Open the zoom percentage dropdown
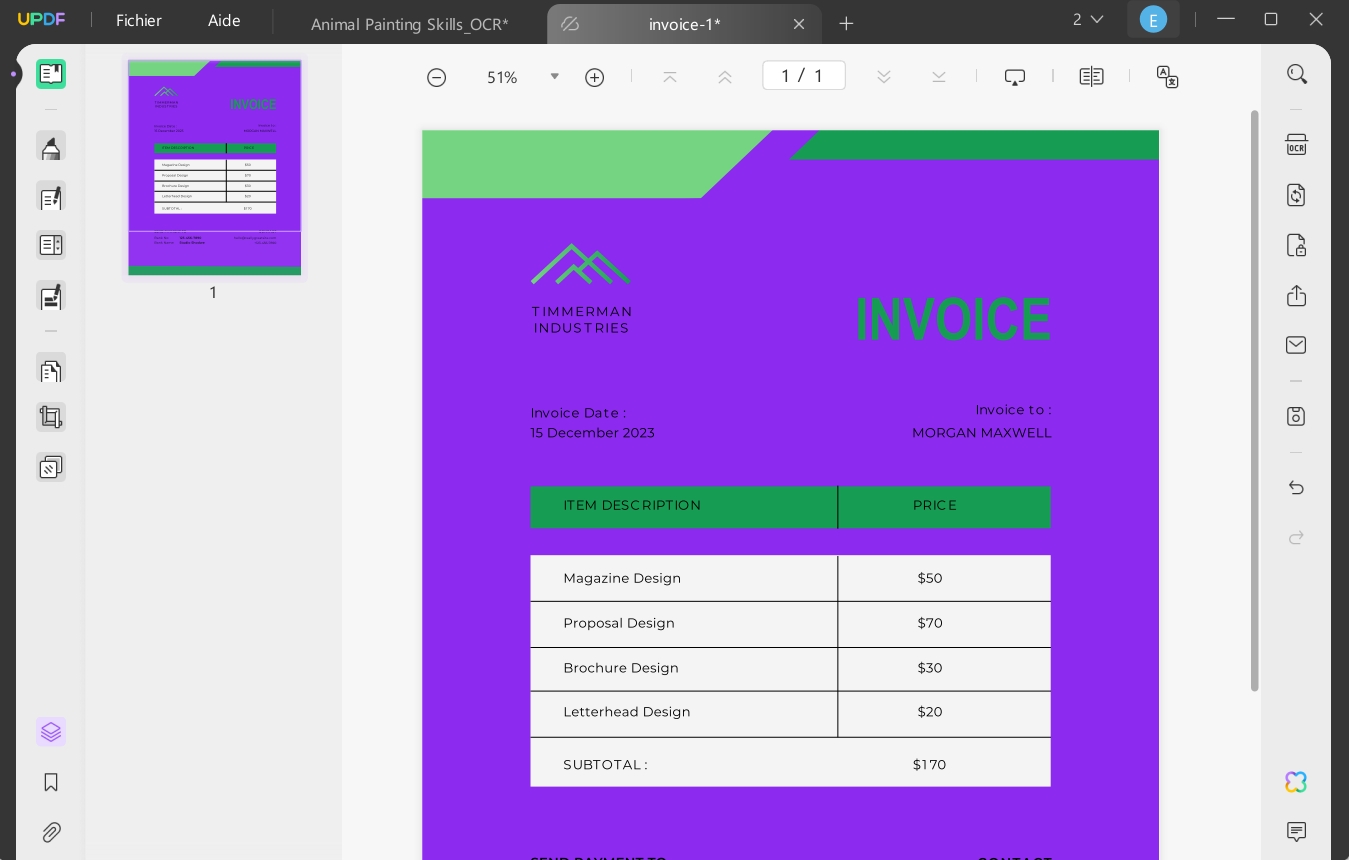The width and height of the screenshot is (1349, 860). [555, 76]
